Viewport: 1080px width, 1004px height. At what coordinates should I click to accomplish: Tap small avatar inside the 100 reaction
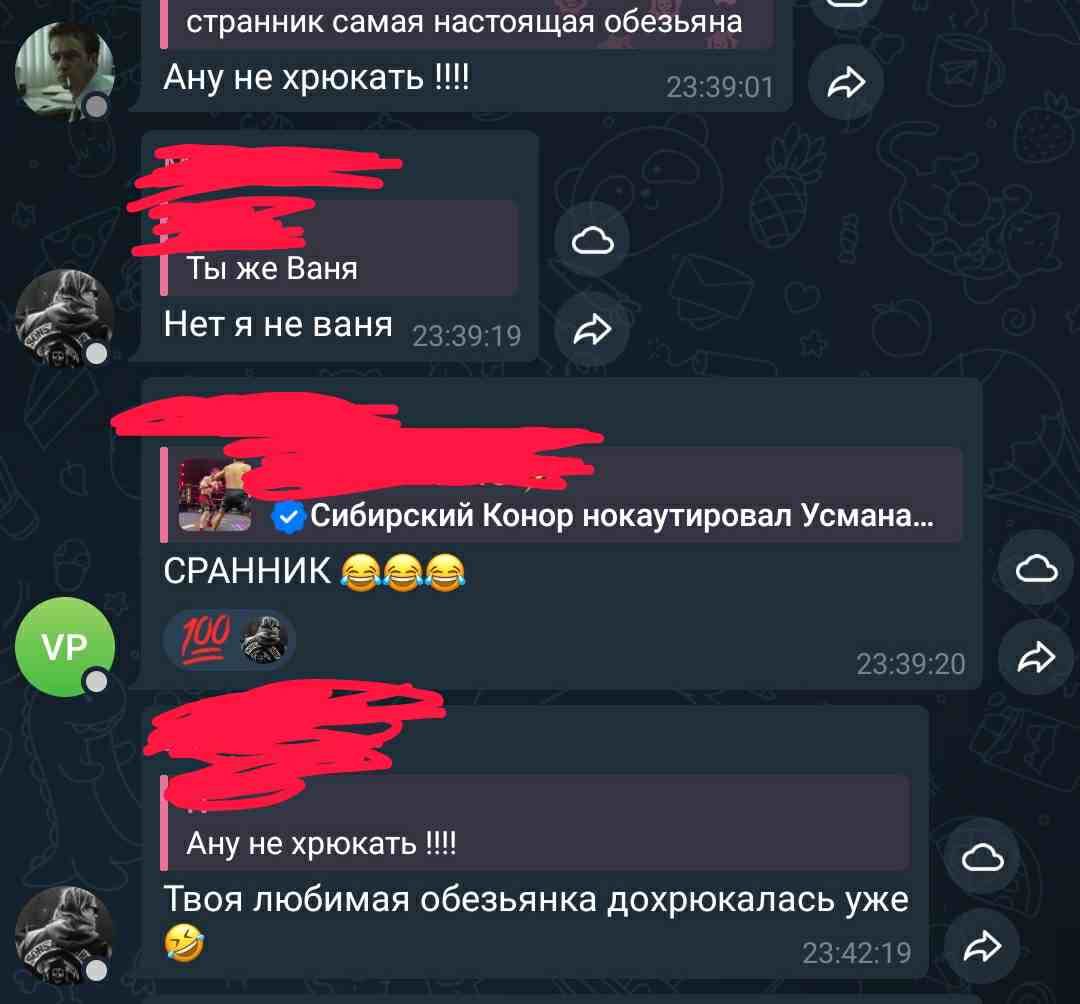(264, 640)
